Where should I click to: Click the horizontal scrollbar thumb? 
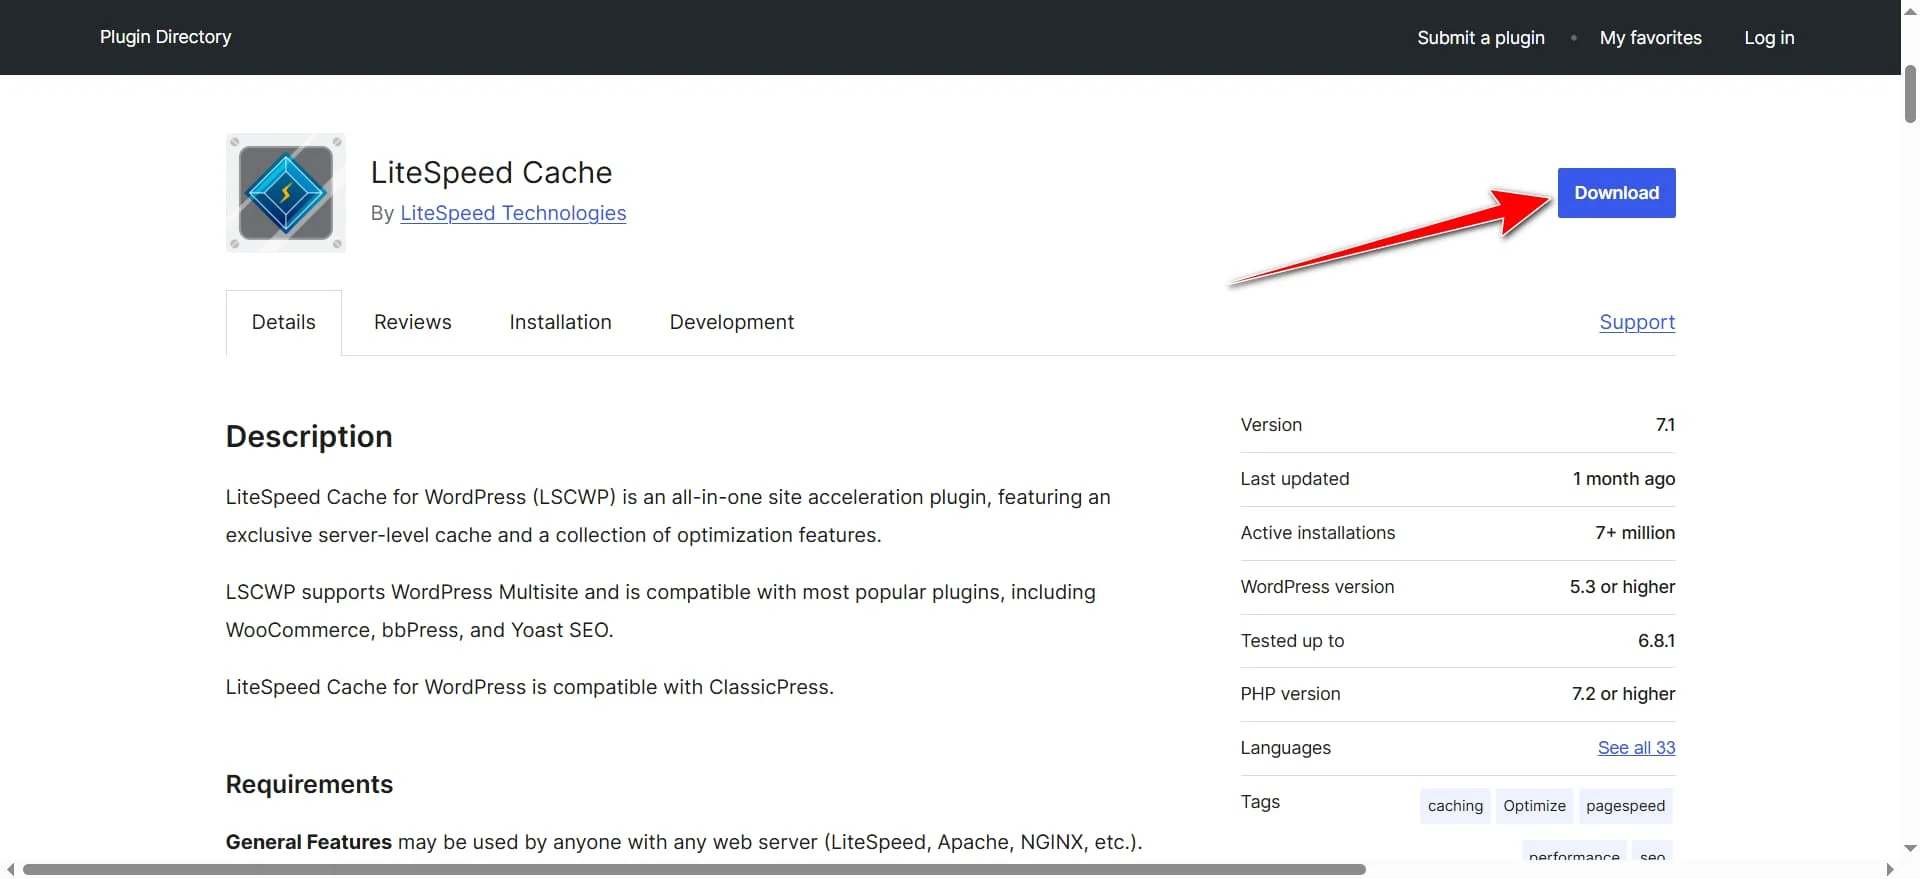pyautogui.click(x=694, y=869)
